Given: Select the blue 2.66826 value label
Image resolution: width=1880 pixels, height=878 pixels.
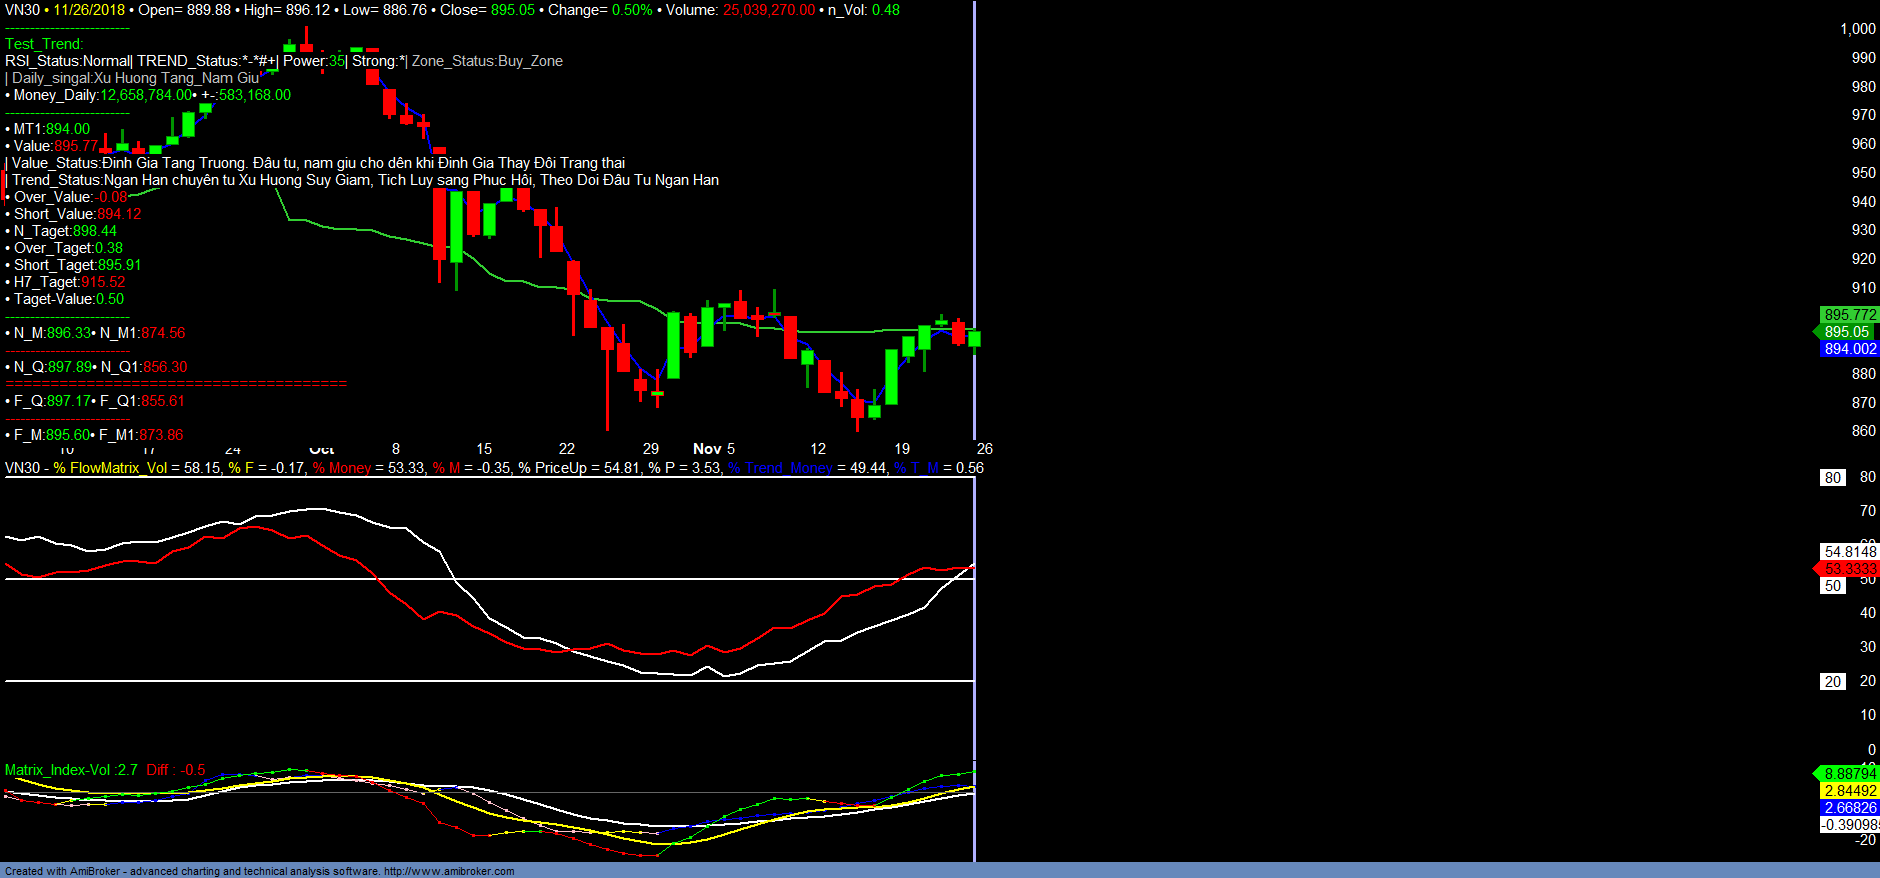Looking at the screenshot, I should (1849, 808).
